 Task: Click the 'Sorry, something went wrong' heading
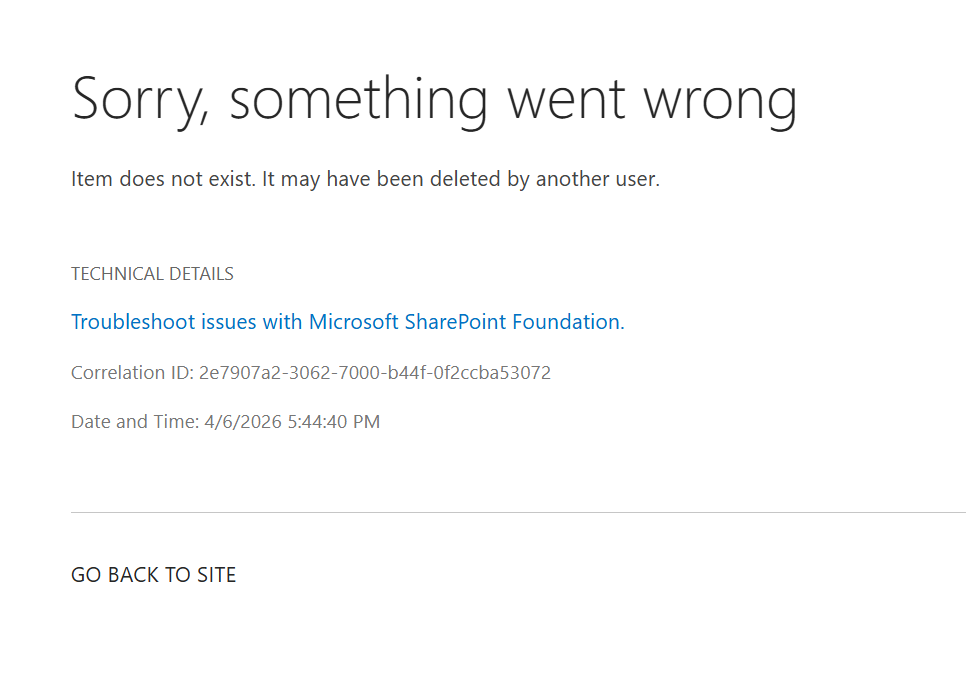(x=434, y=99)
